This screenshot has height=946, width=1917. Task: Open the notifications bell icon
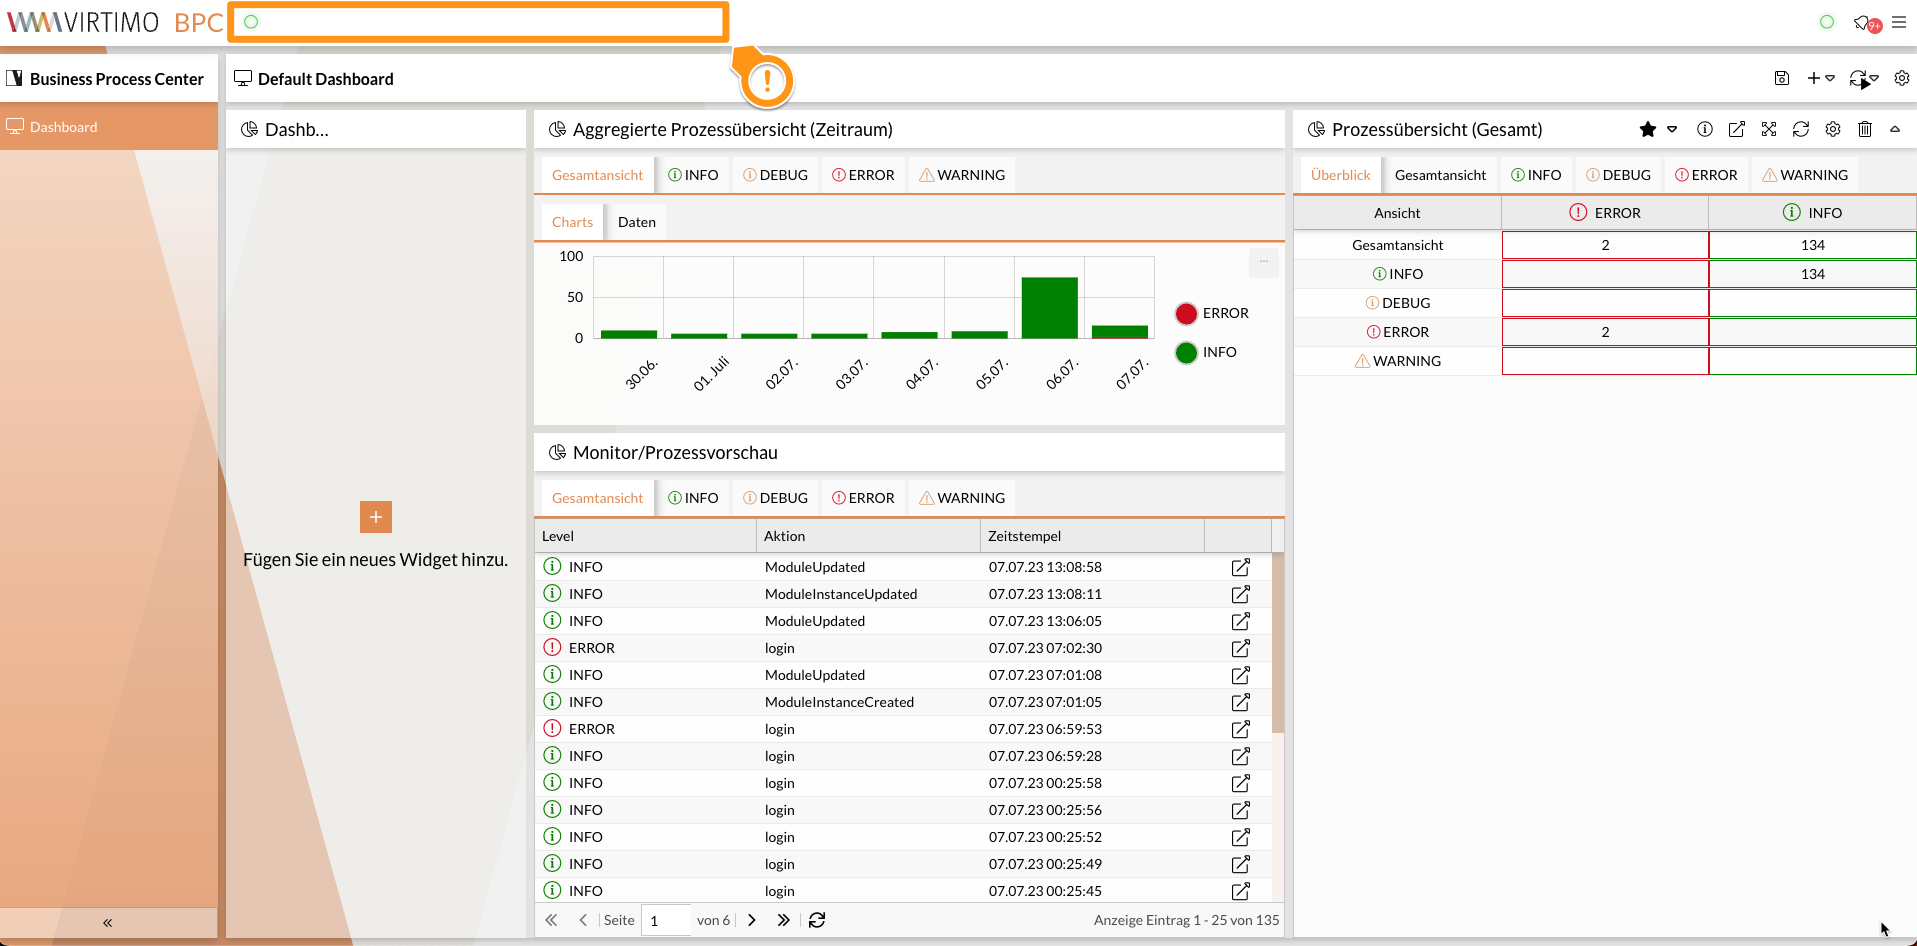tap(1862, 22)
